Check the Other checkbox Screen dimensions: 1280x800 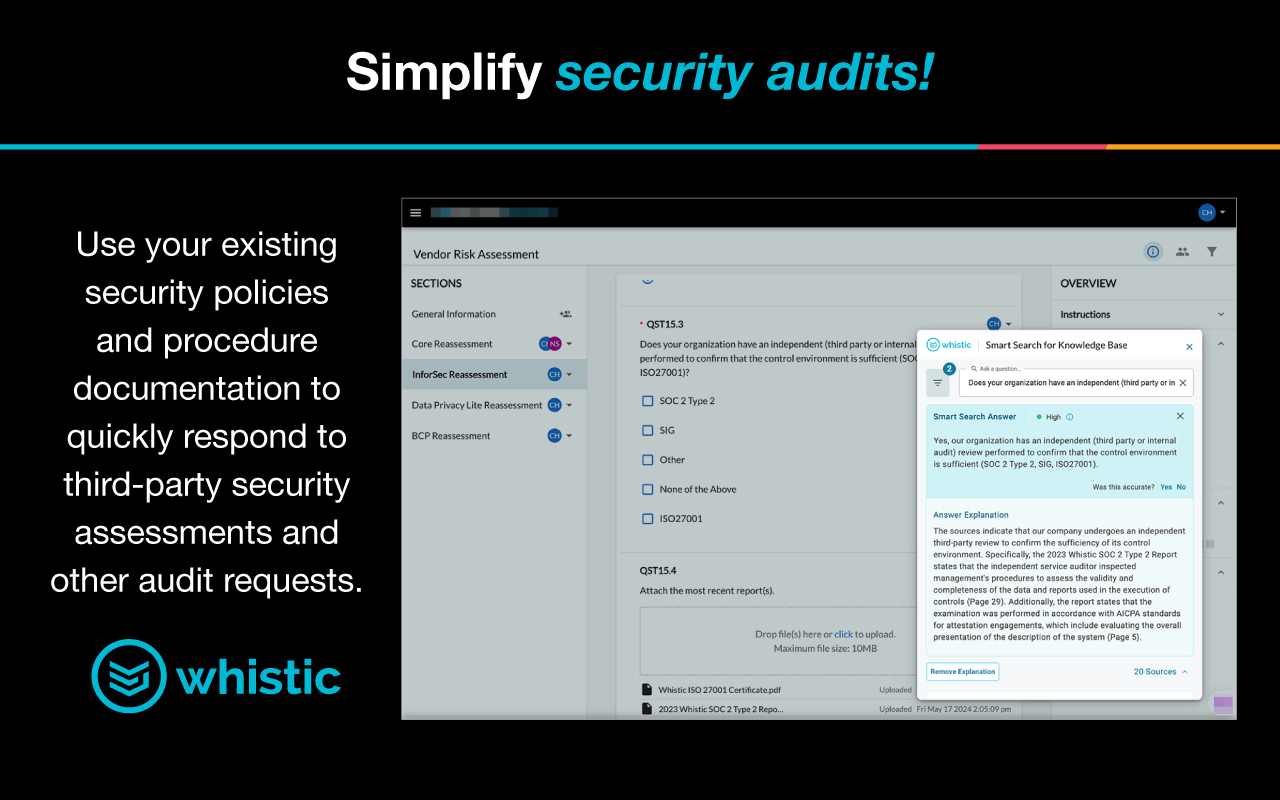[647, 460]
